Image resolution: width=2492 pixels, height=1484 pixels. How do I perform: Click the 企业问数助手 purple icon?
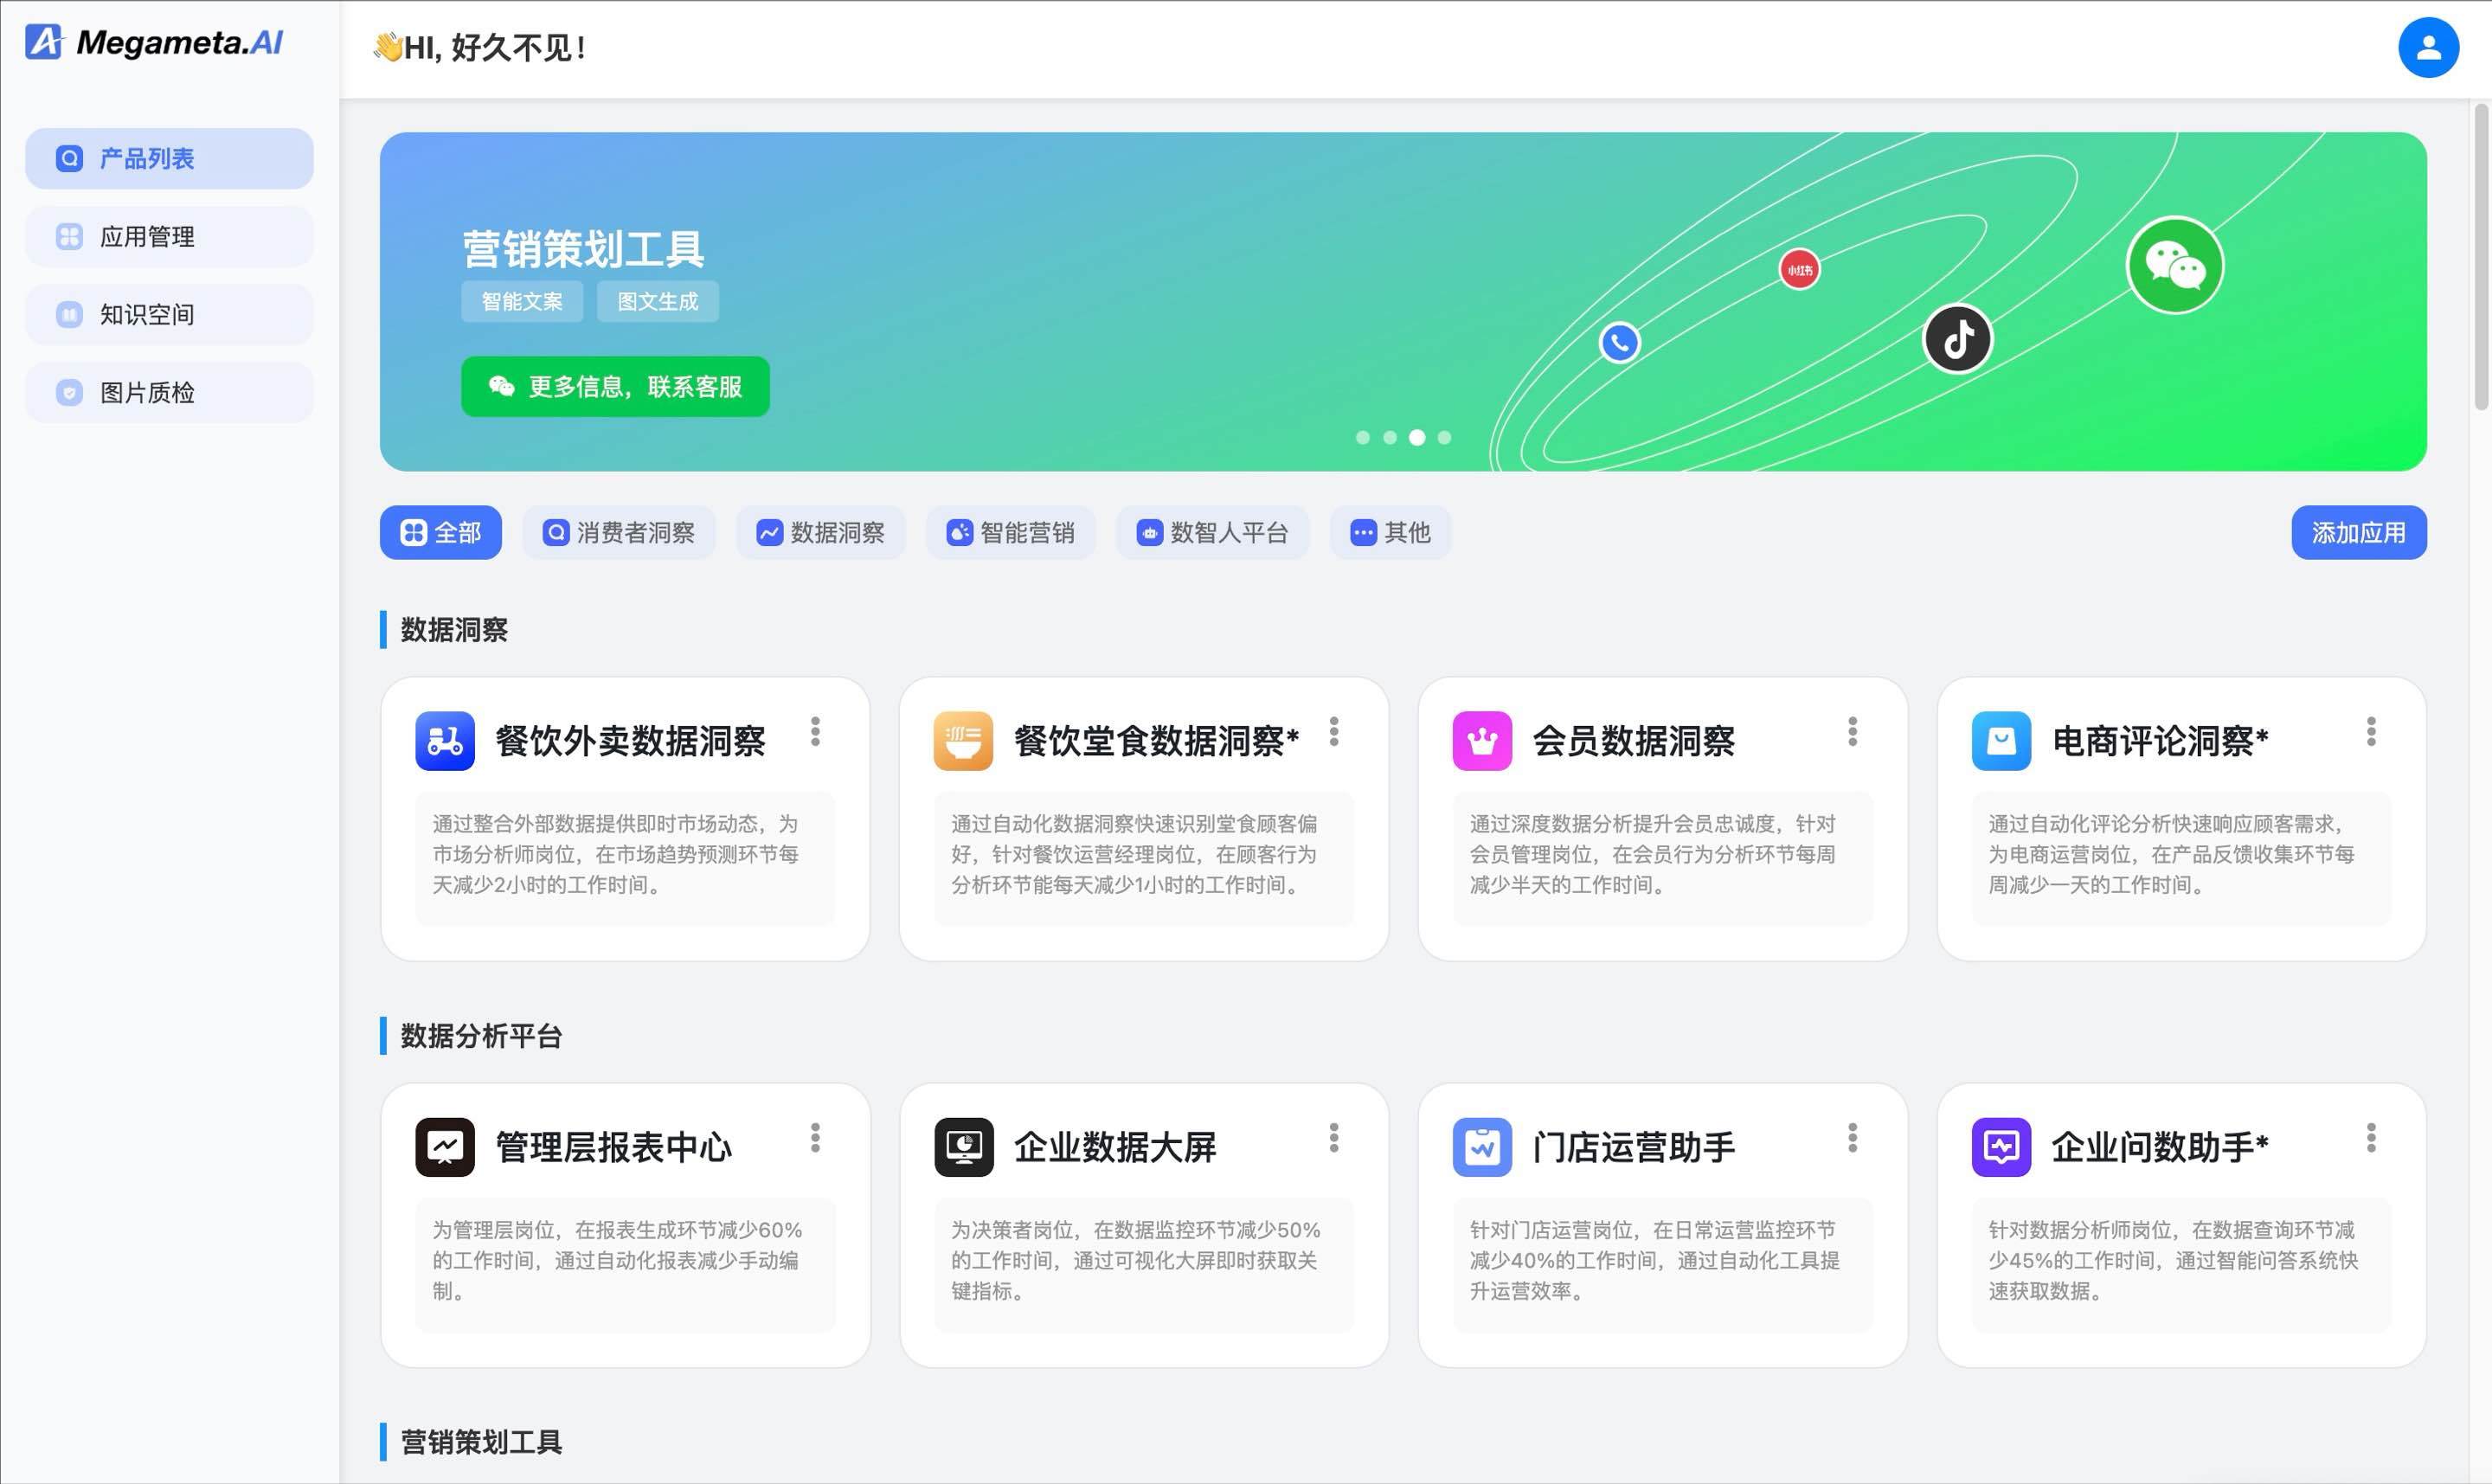pos(2001,1147)
